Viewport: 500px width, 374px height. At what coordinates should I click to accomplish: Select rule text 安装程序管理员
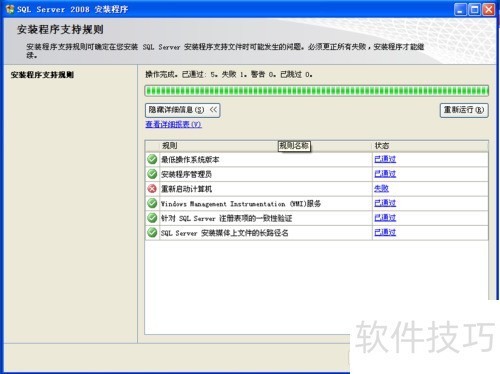click(x=186, y=174)
